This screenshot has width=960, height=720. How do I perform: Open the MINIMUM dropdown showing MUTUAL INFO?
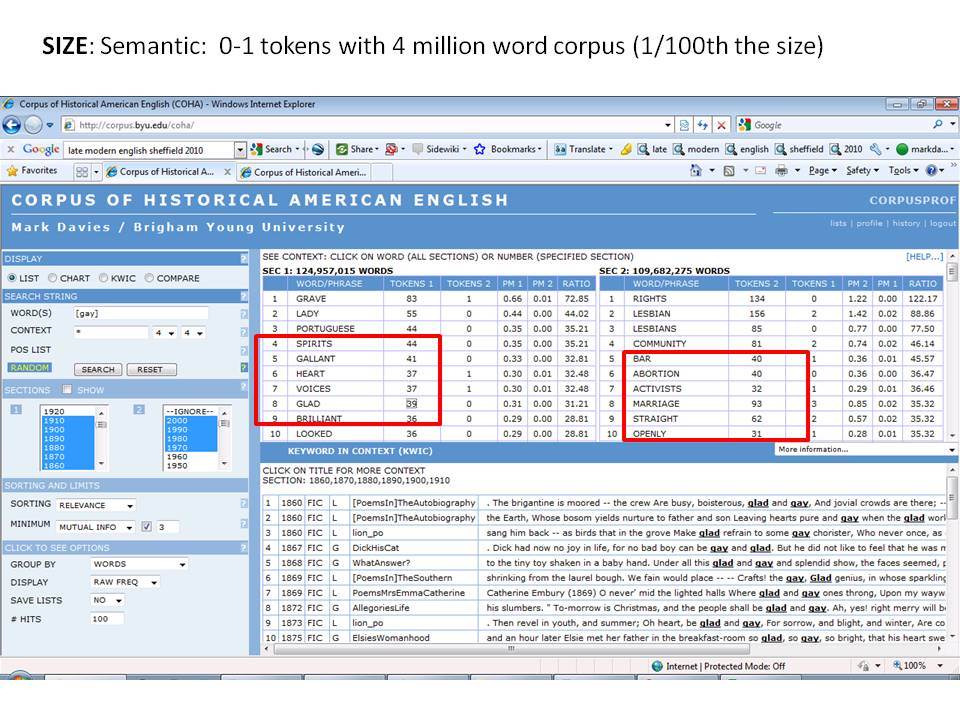(96, 527)
